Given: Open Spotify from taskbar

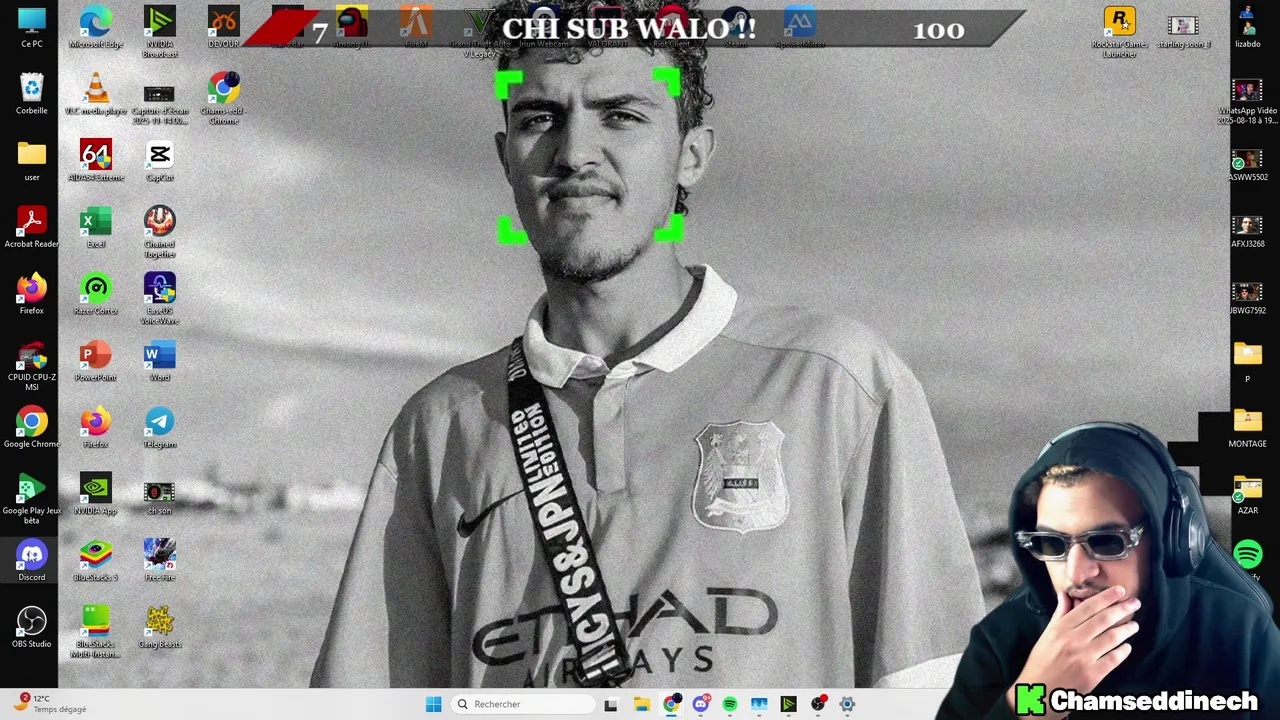Looking at the screenshot, I should pos(730,704).
